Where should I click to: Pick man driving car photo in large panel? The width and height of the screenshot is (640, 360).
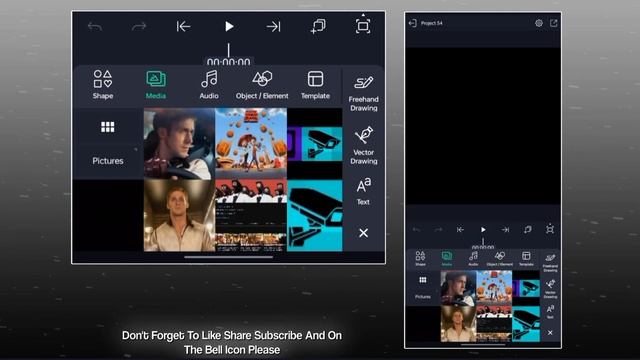coord(179,144)
